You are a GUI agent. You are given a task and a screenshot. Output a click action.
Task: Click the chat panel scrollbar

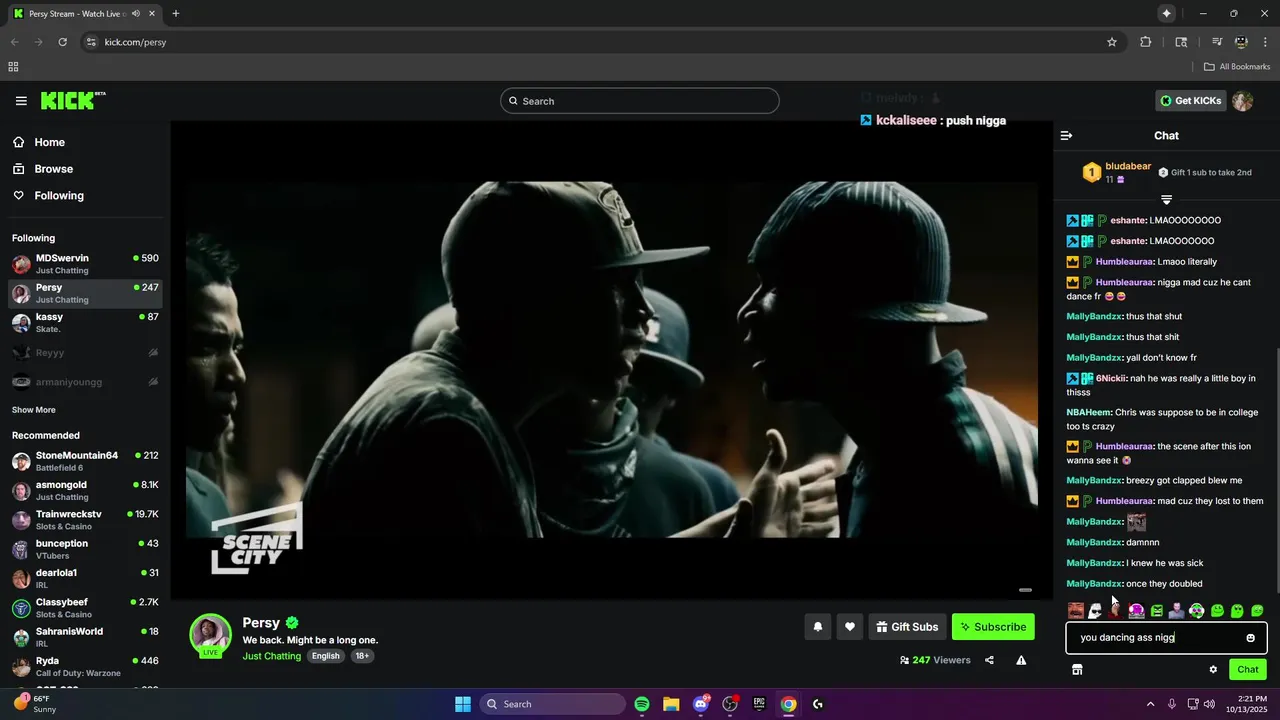(x=1276, y=470)
